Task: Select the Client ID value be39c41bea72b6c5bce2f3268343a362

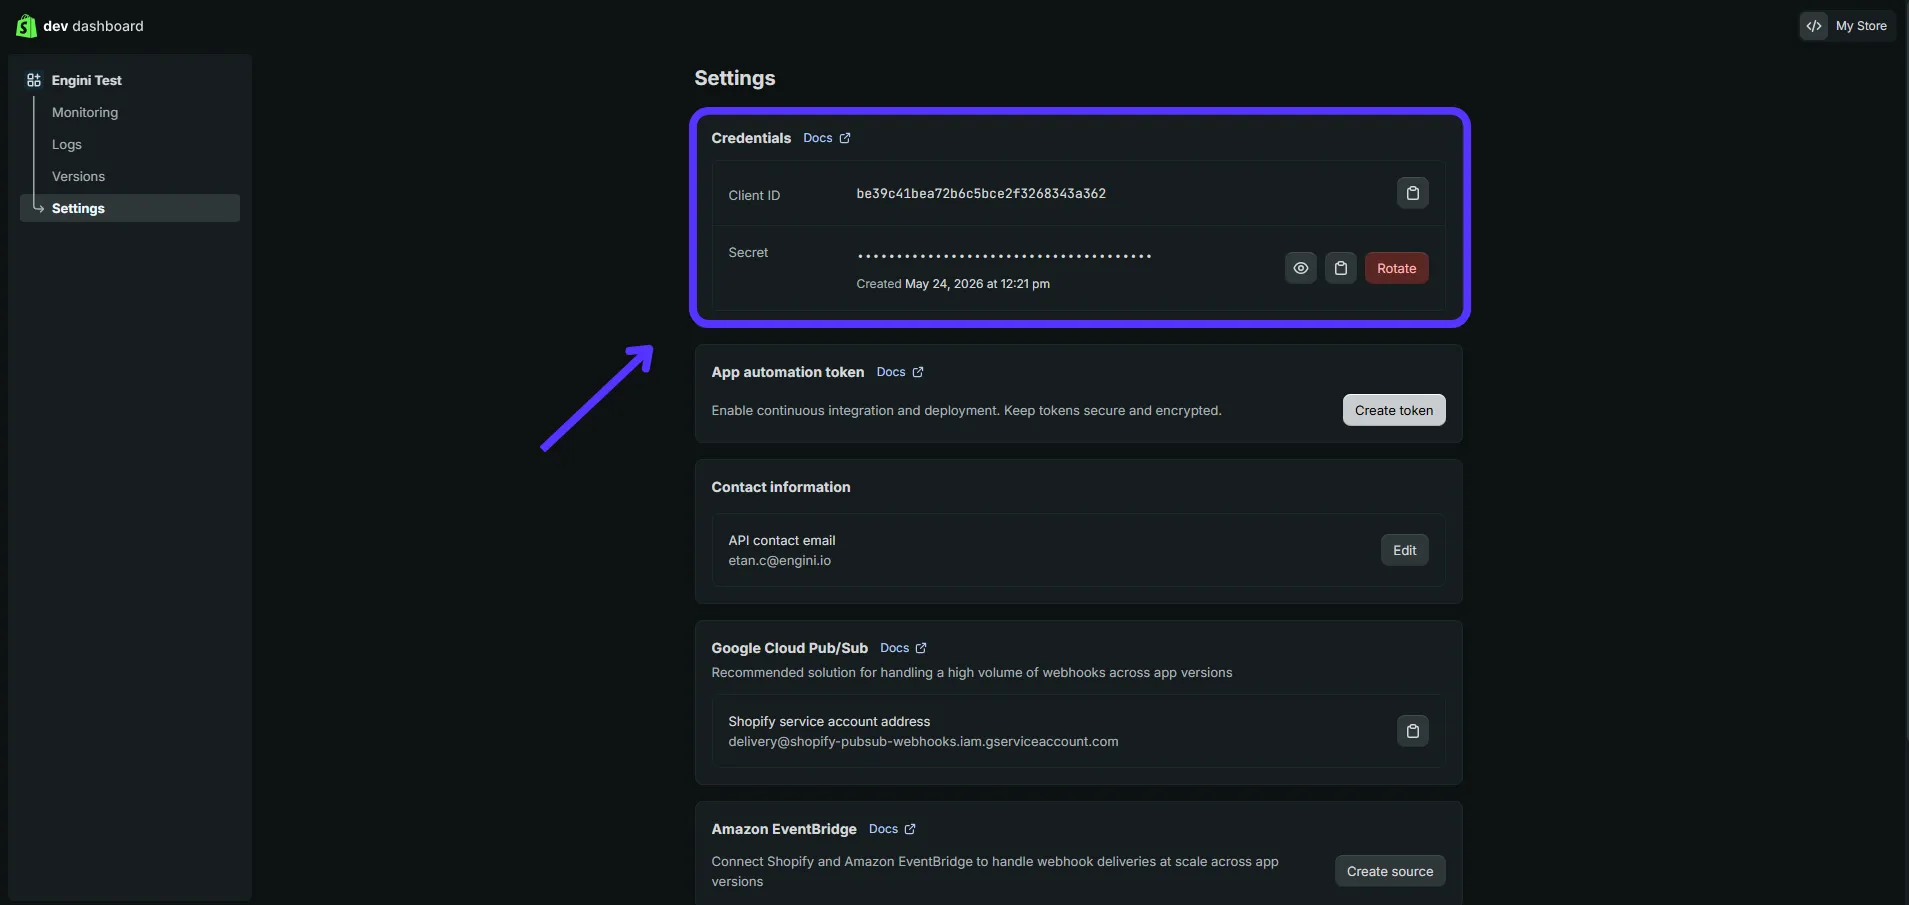Action: click(981, 194)
